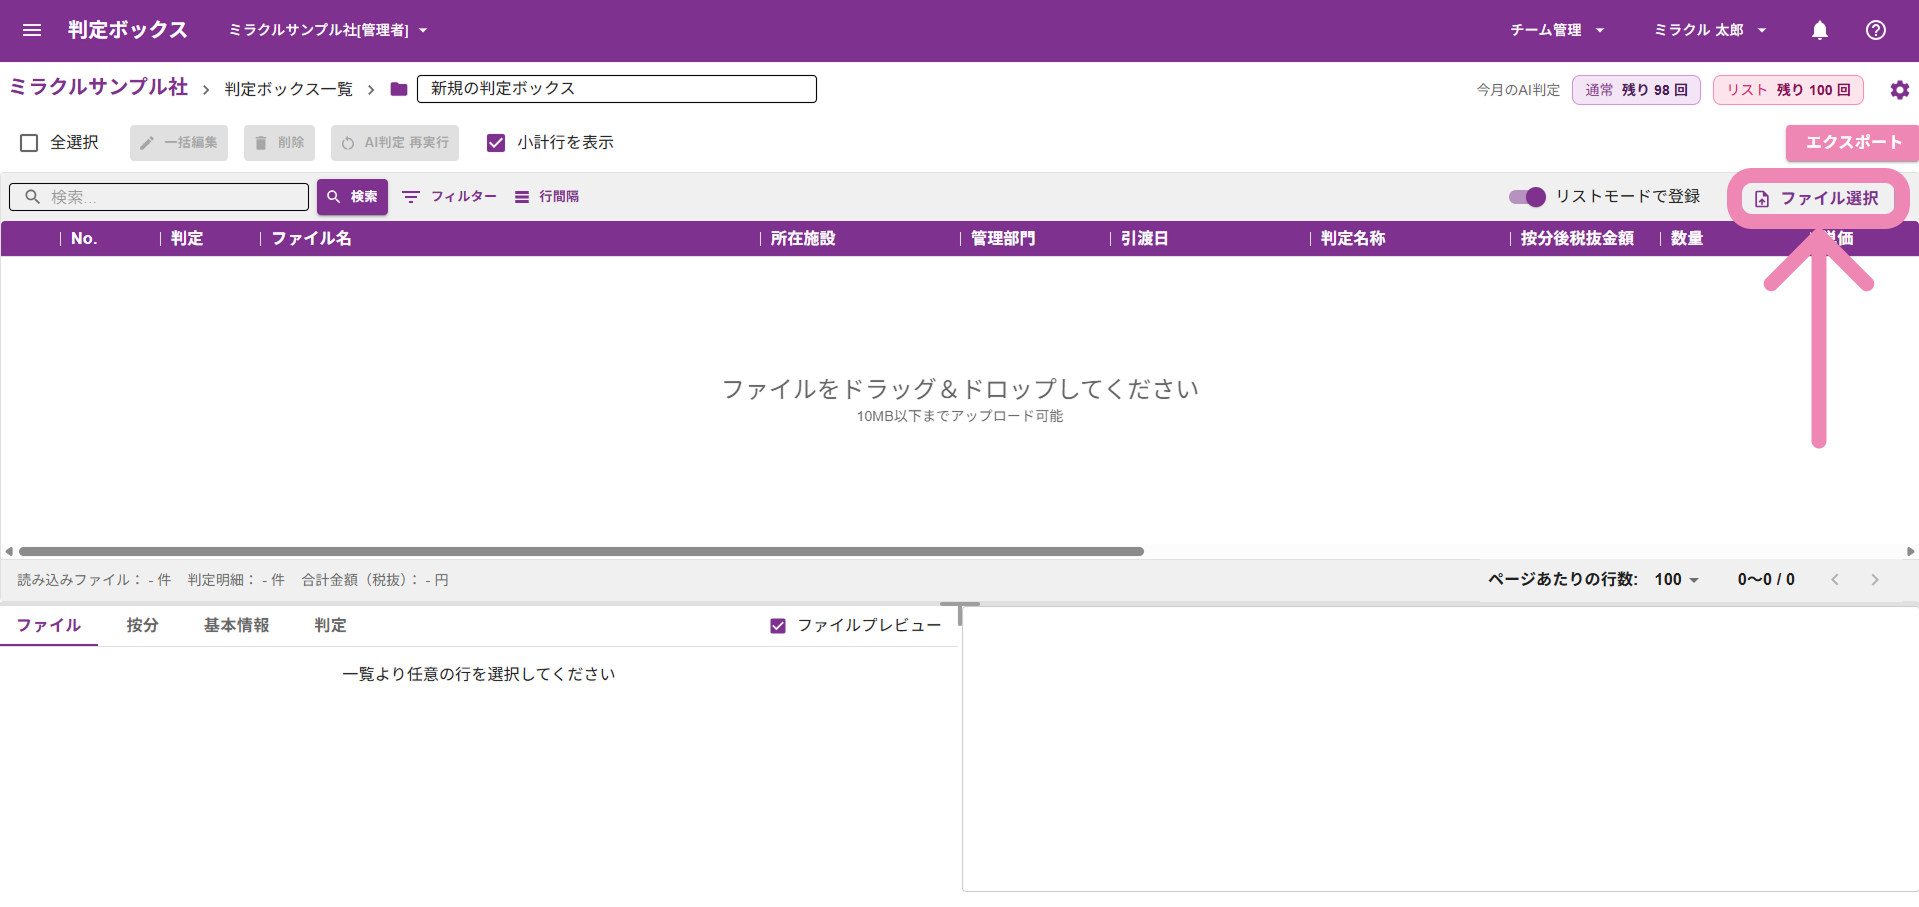The height and width of the screenshot is (907, 1919).
Task: Tick the 全選択 checkbox
Action: (29, 143)
